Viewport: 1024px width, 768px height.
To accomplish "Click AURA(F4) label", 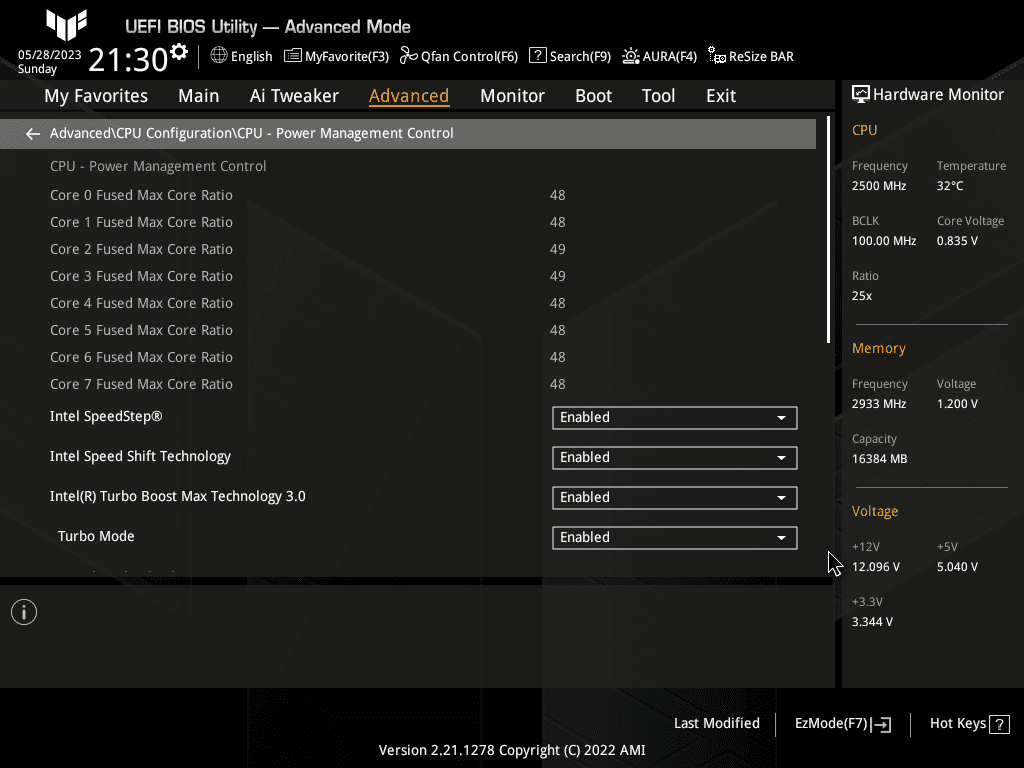I will coord(669,57).
